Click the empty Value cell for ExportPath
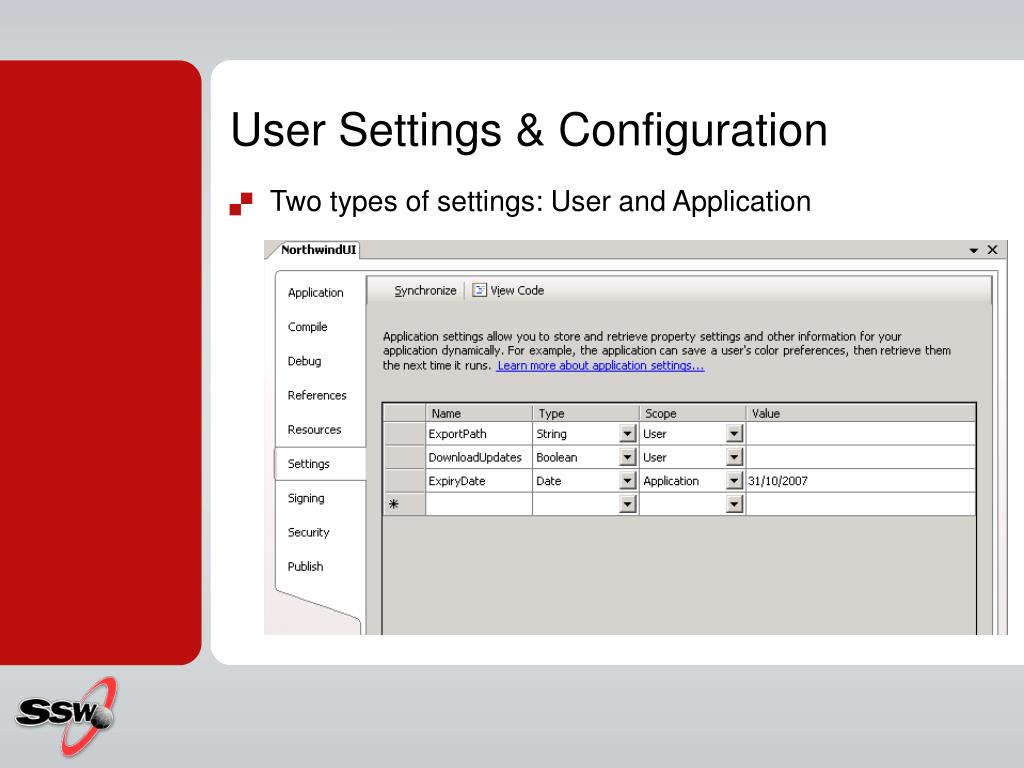This screenshot has width=1024, height=768. [x=861, y=434]
